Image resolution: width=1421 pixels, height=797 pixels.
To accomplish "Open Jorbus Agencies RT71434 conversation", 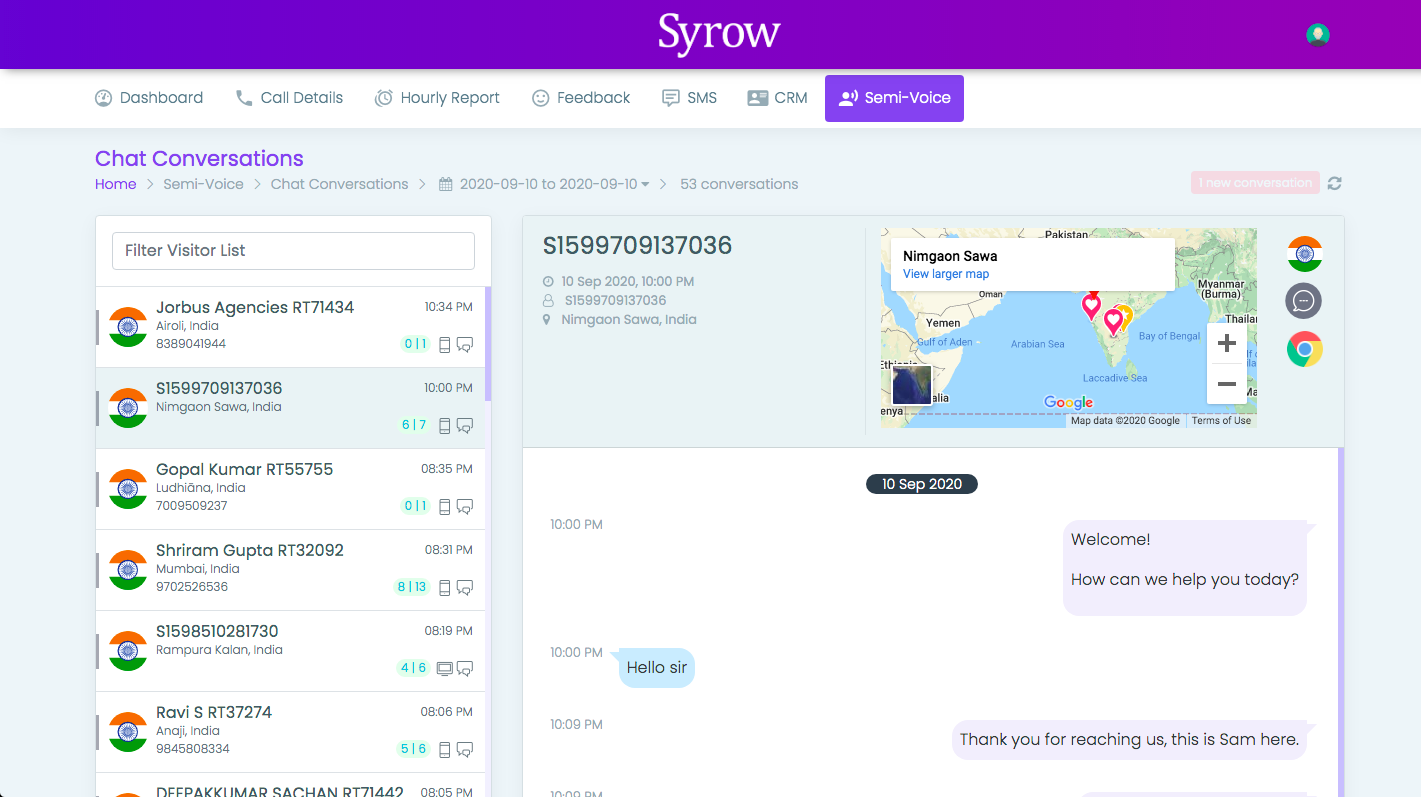I will click(290, 327).
